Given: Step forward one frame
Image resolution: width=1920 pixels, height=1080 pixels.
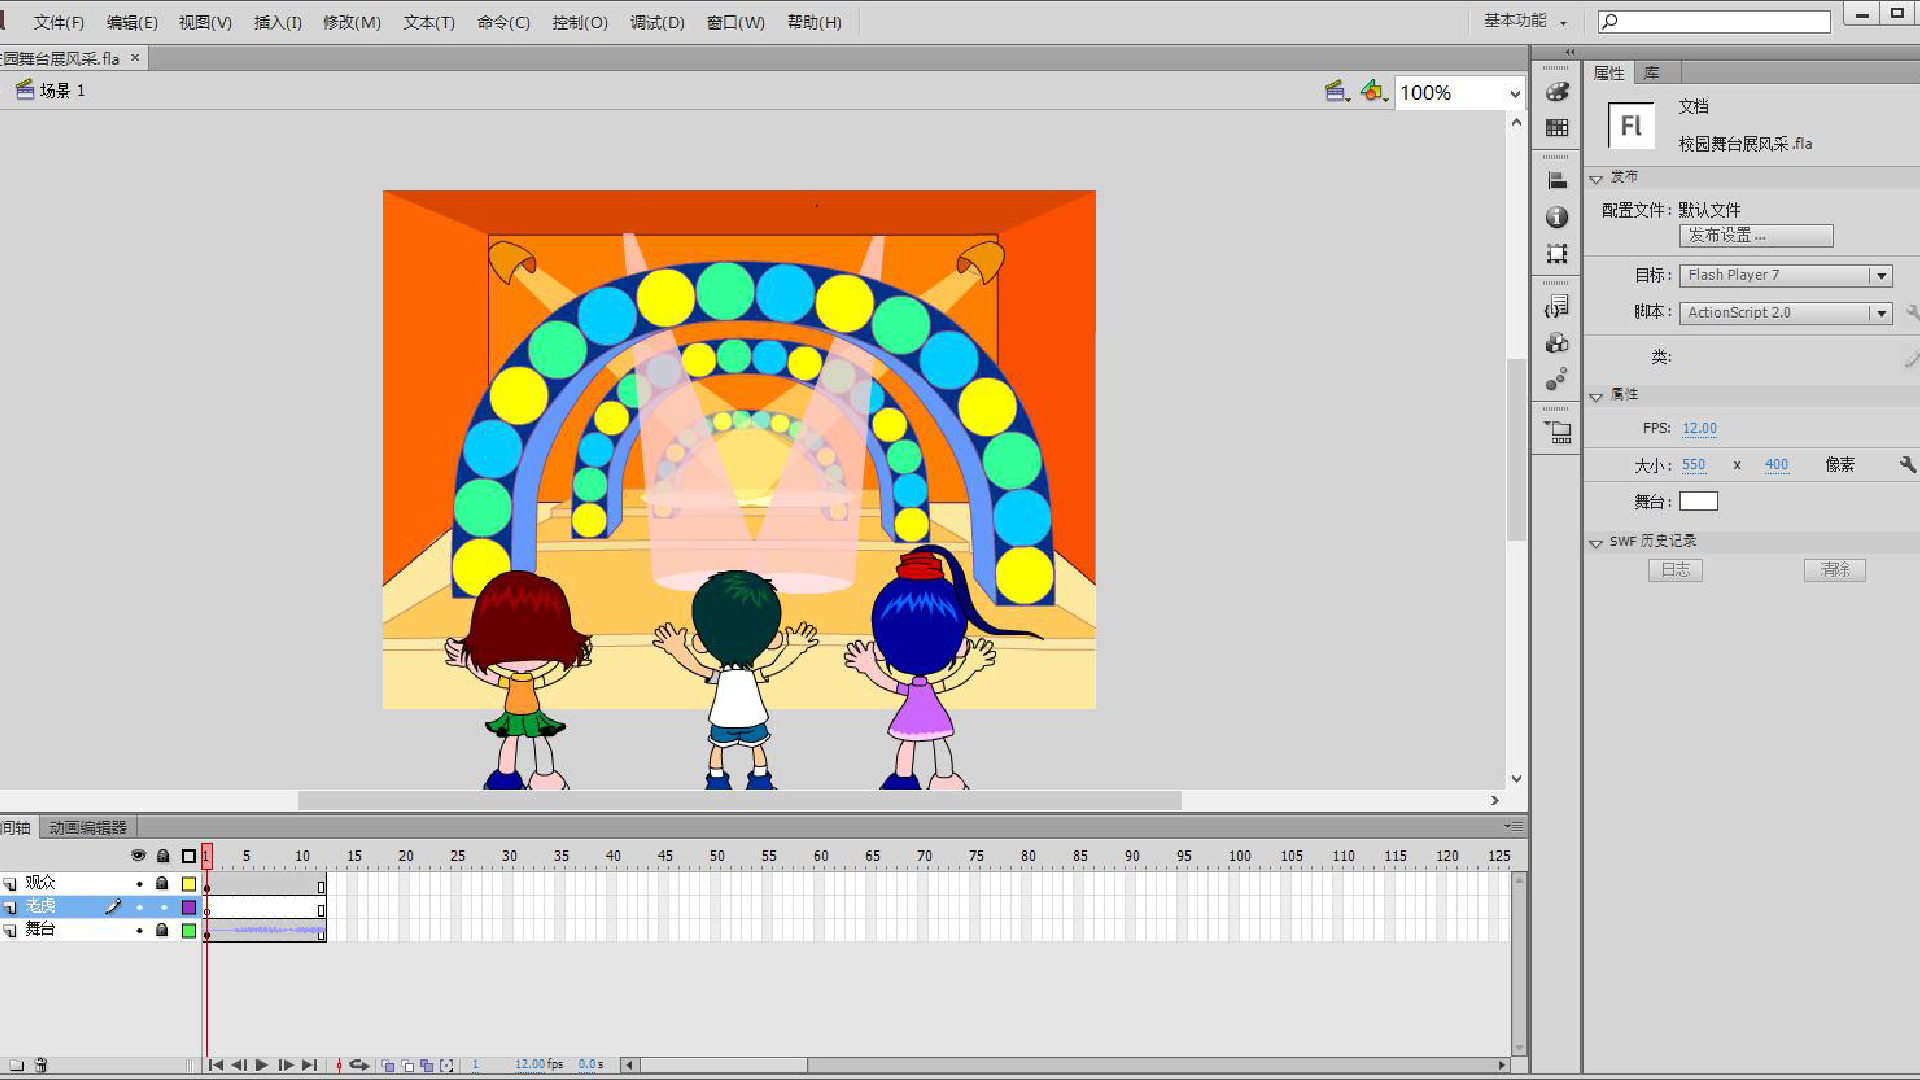Looking at the screenshot, I should 286,1065.
